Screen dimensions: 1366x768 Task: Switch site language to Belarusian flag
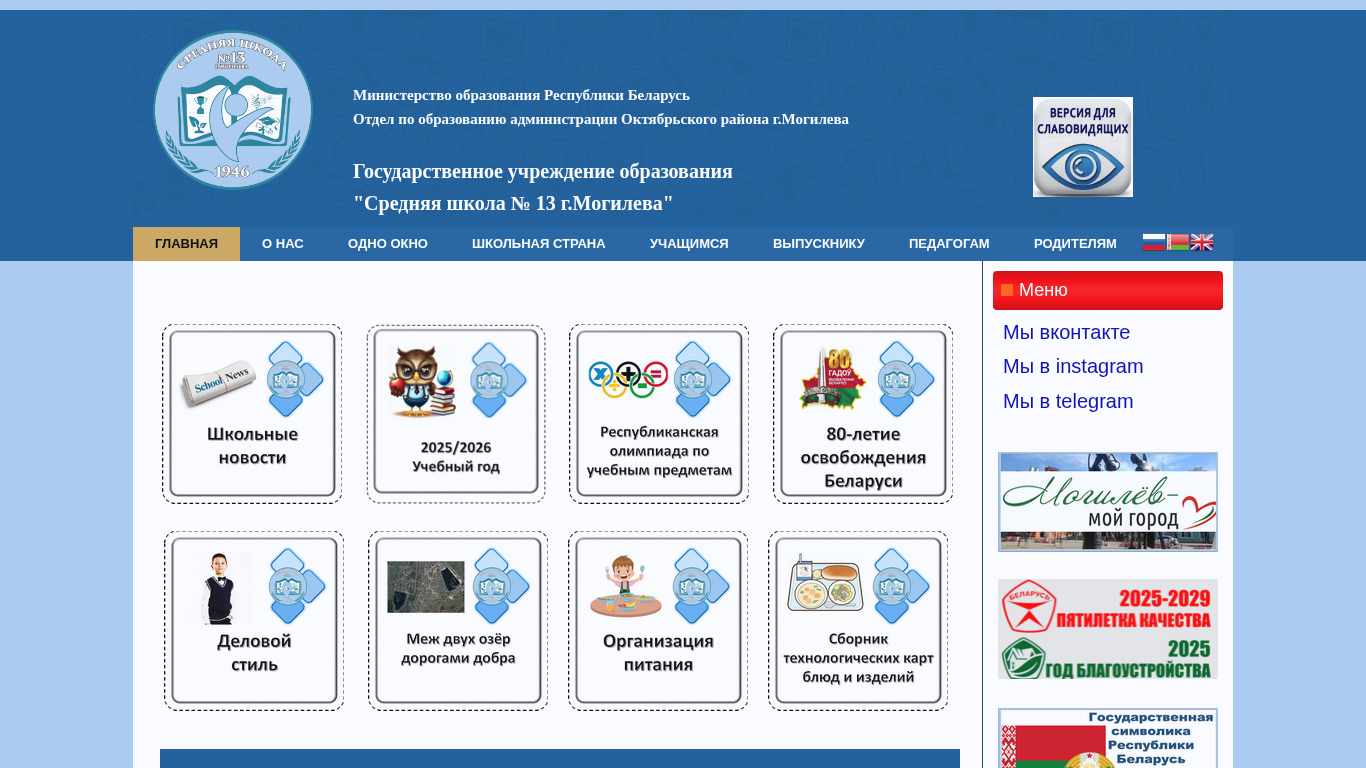1178,242
